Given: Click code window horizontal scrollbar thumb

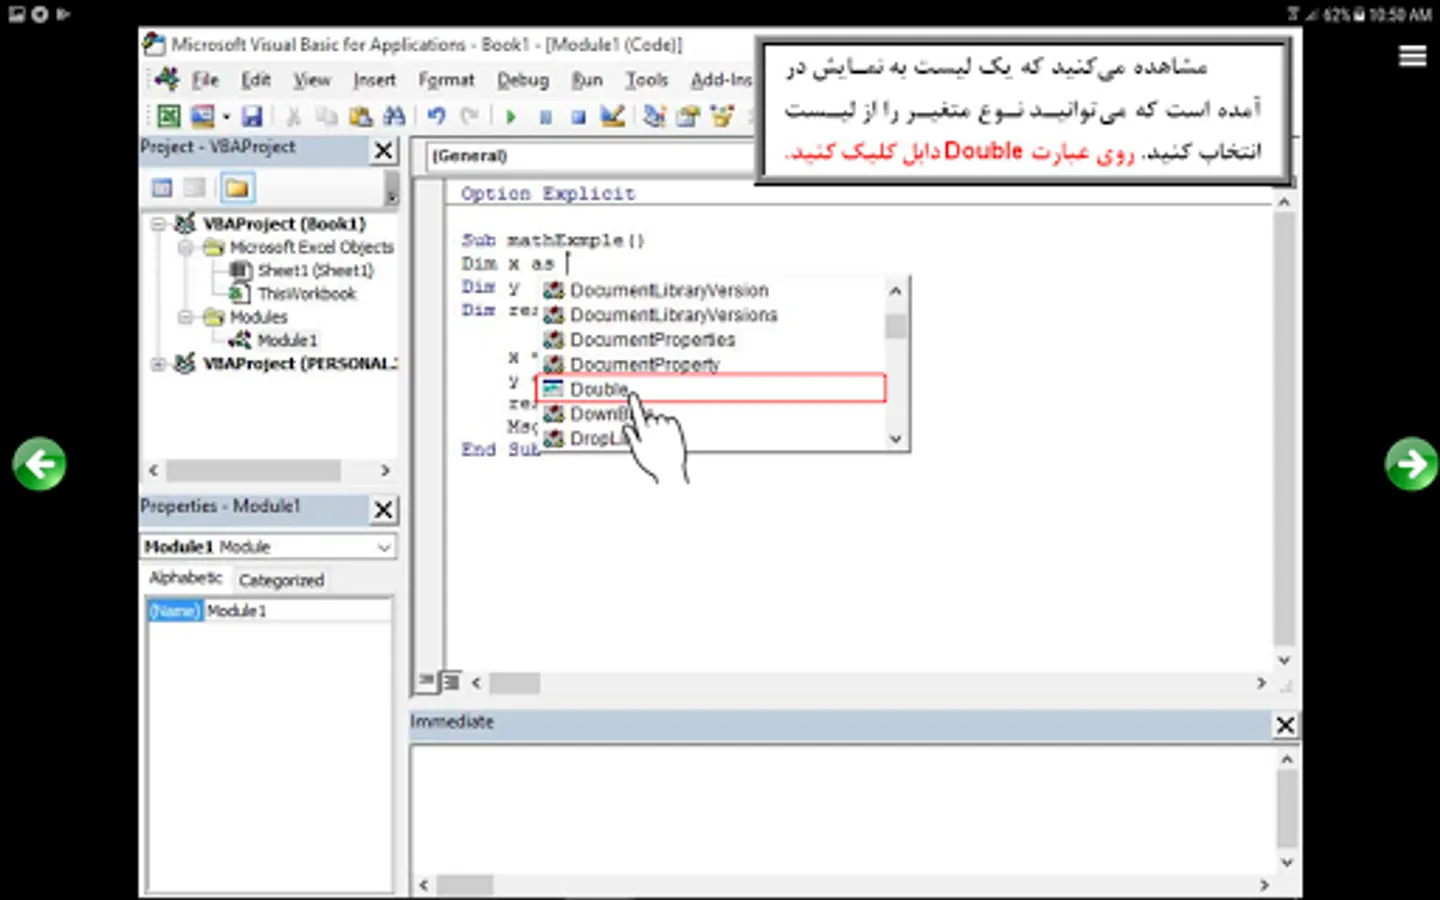Looking at the screenshot, I should point(515,683).
